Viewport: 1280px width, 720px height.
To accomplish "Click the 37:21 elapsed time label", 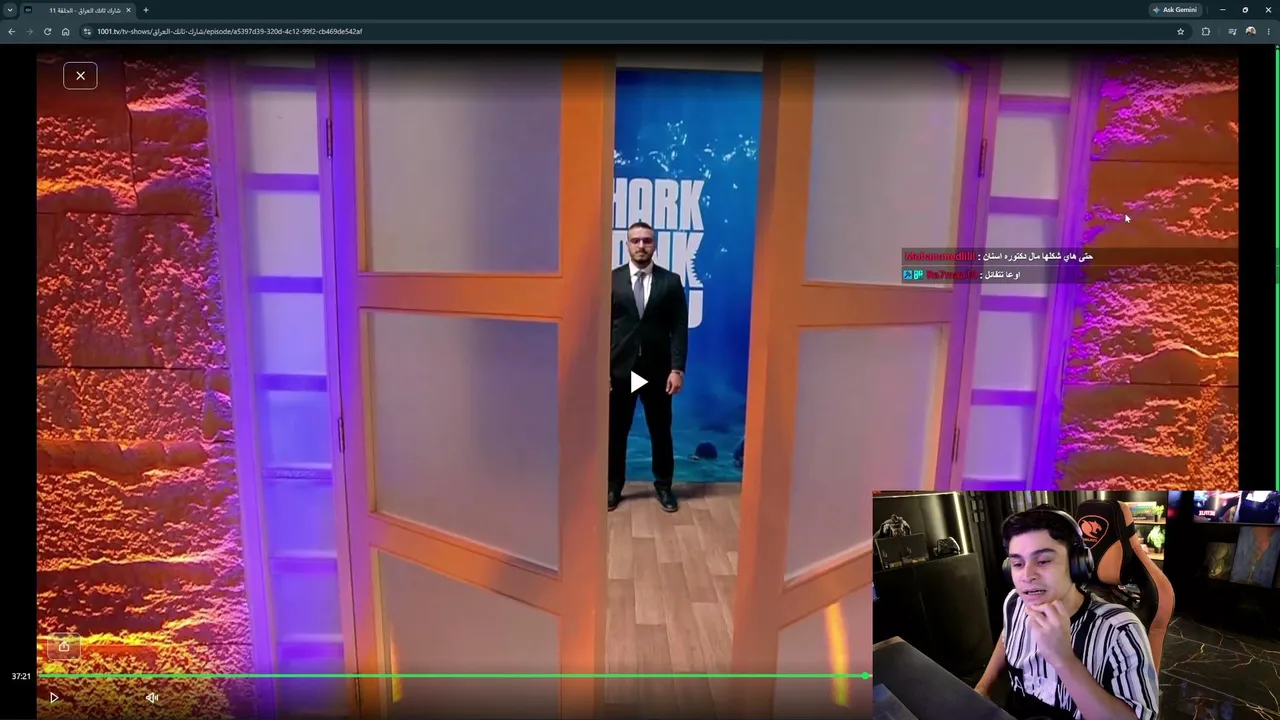I will [21, 677].
